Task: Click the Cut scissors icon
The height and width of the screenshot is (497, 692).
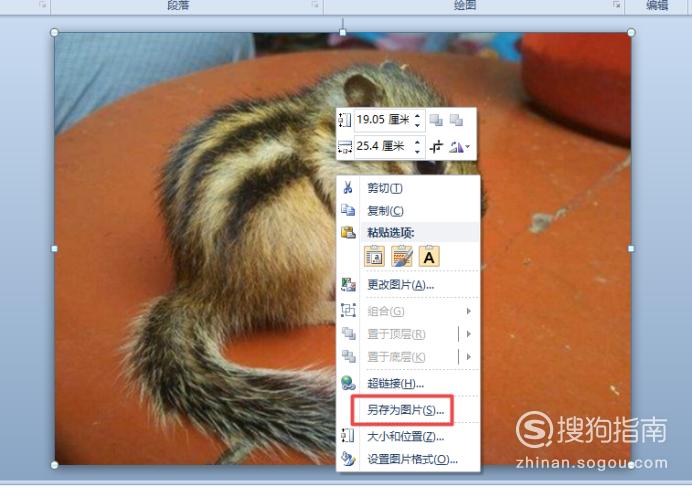Action: (348, 188)
